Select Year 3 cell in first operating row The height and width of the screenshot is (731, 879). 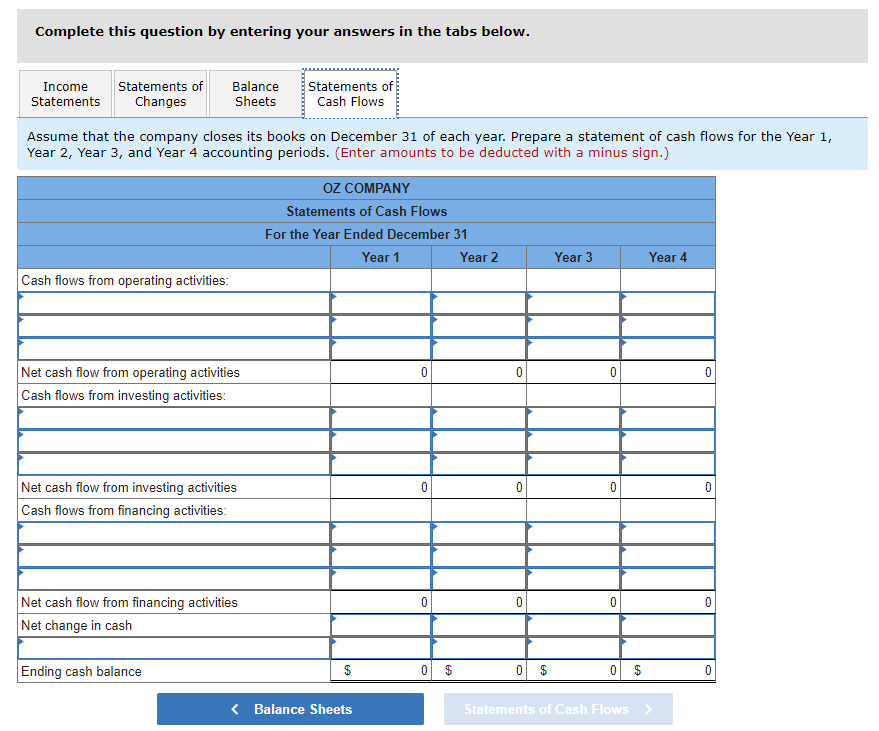[x=573, y=303]
